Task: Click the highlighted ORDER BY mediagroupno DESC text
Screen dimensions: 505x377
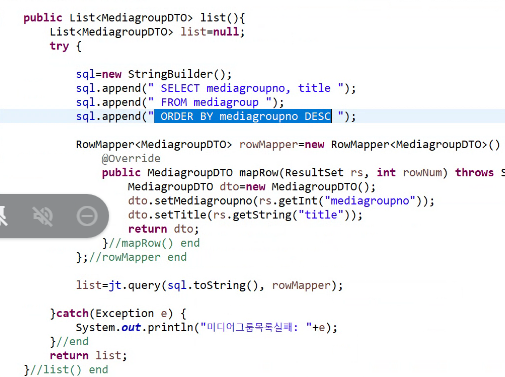Action: [x=243, y=116]
